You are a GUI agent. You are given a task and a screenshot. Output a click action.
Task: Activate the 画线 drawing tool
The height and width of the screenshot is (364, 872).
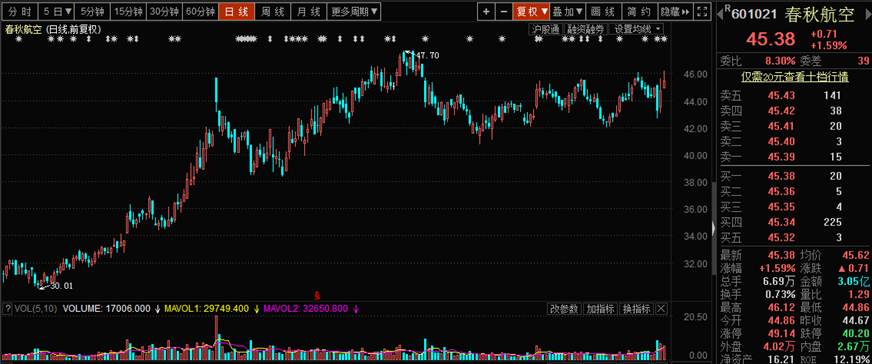point(603,11)
